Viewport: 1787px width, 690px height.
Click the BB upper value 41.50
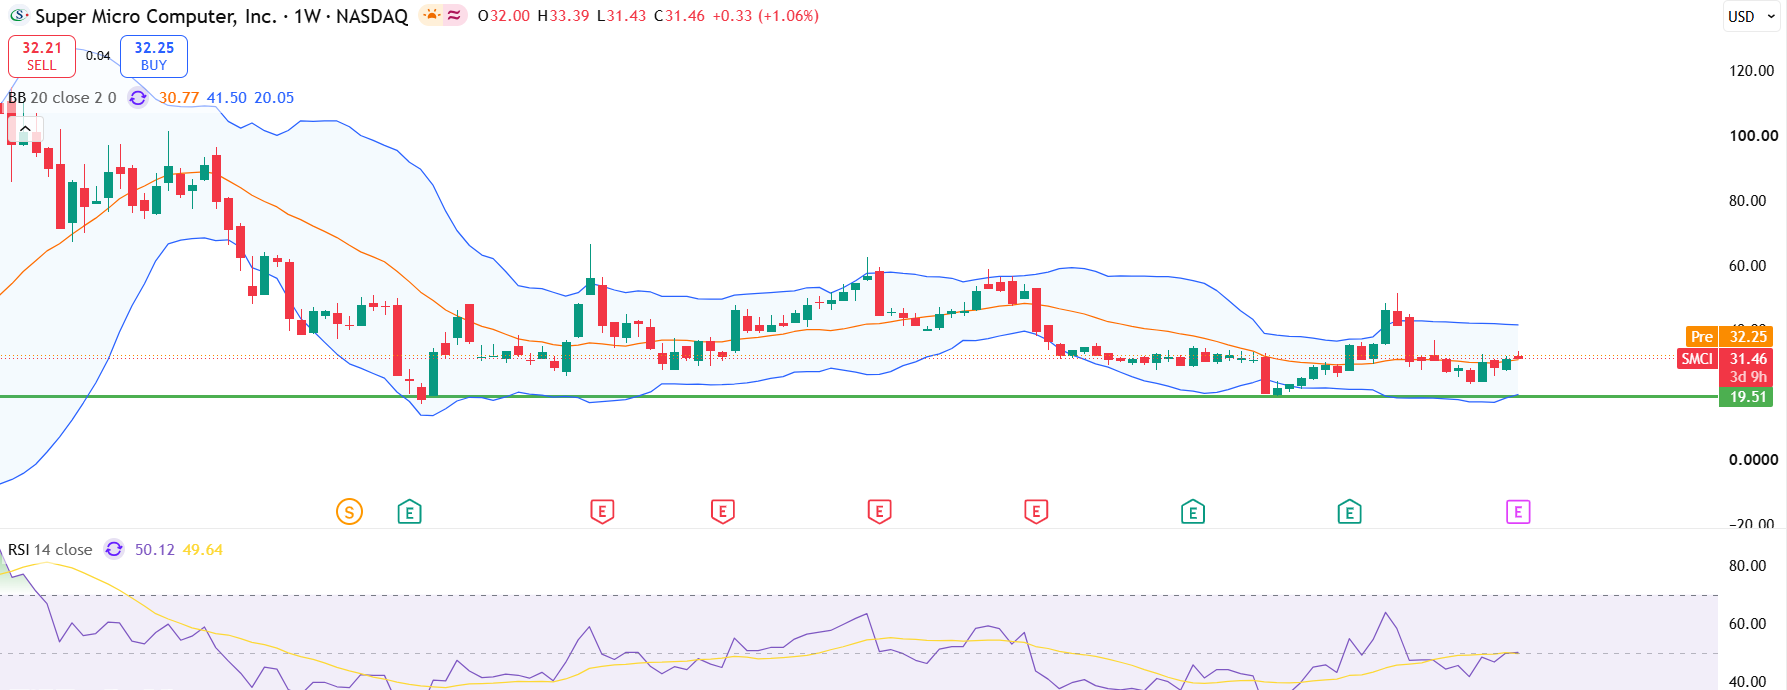point(227,98)
